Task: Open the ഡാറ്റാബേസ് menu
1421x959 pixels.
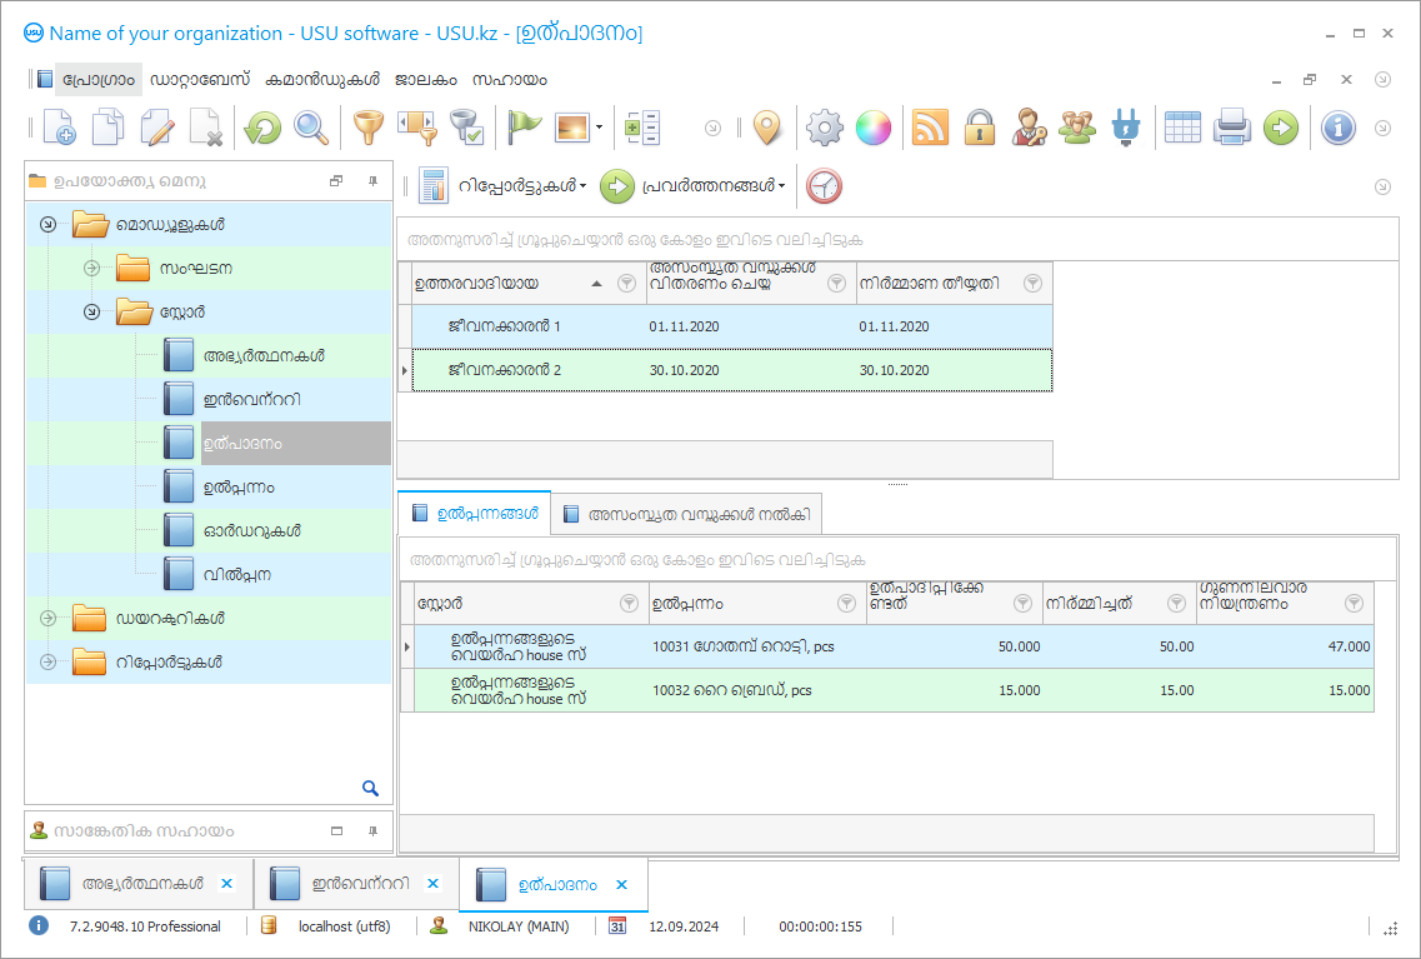Action: tap(200, 80)
